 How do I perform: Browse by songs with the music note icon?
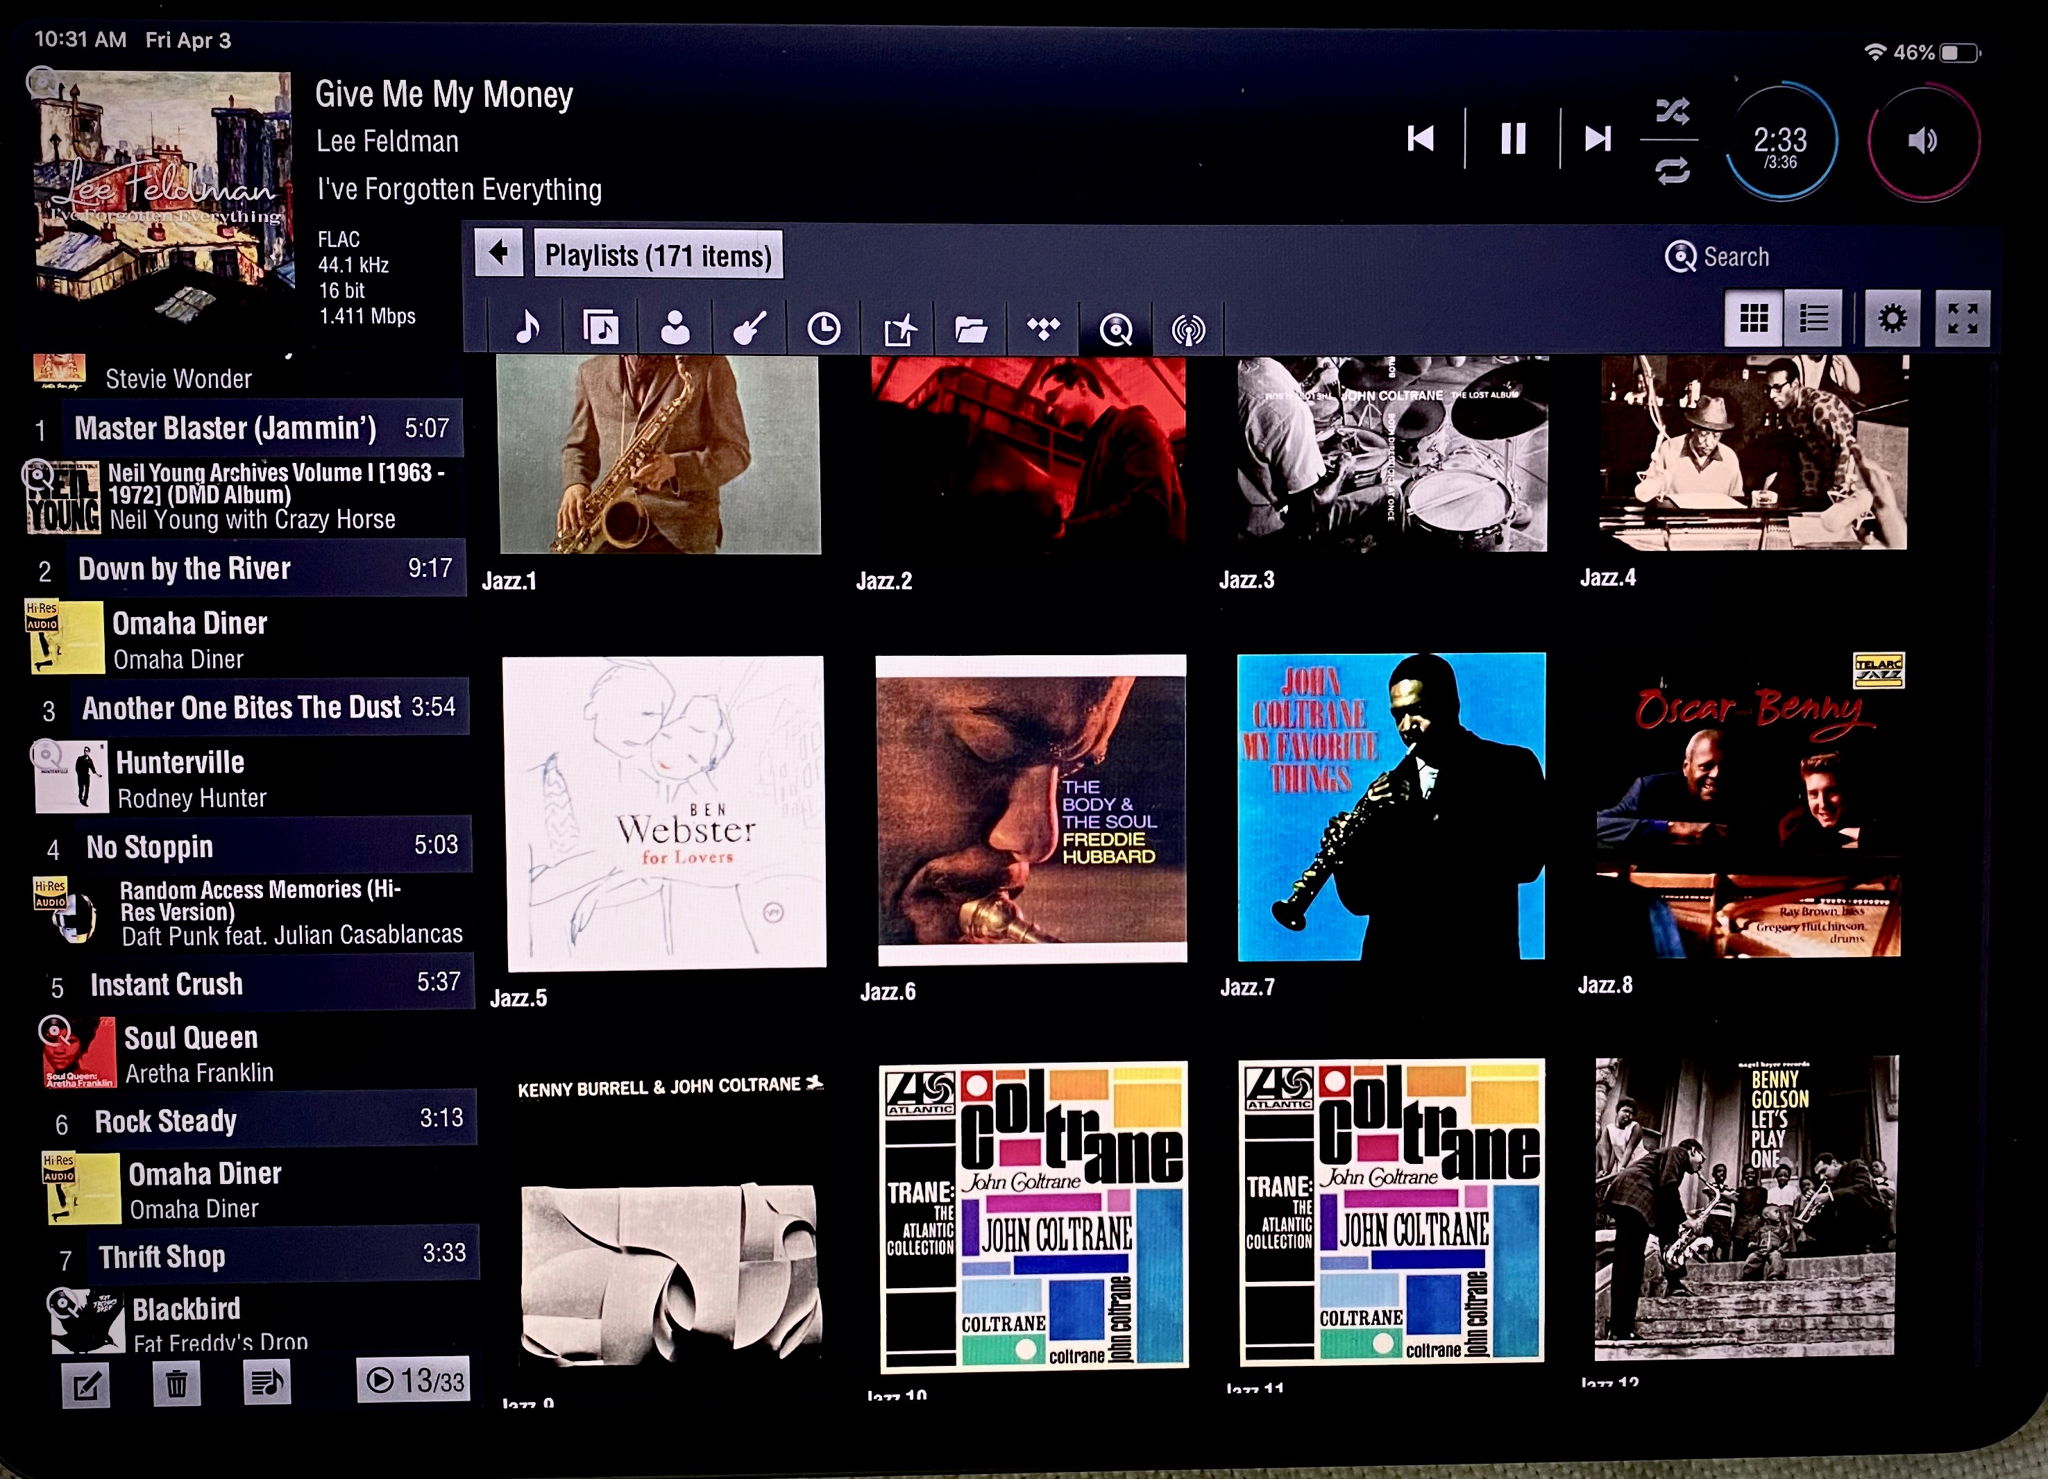pyautogui.click(x=527, y=327)
